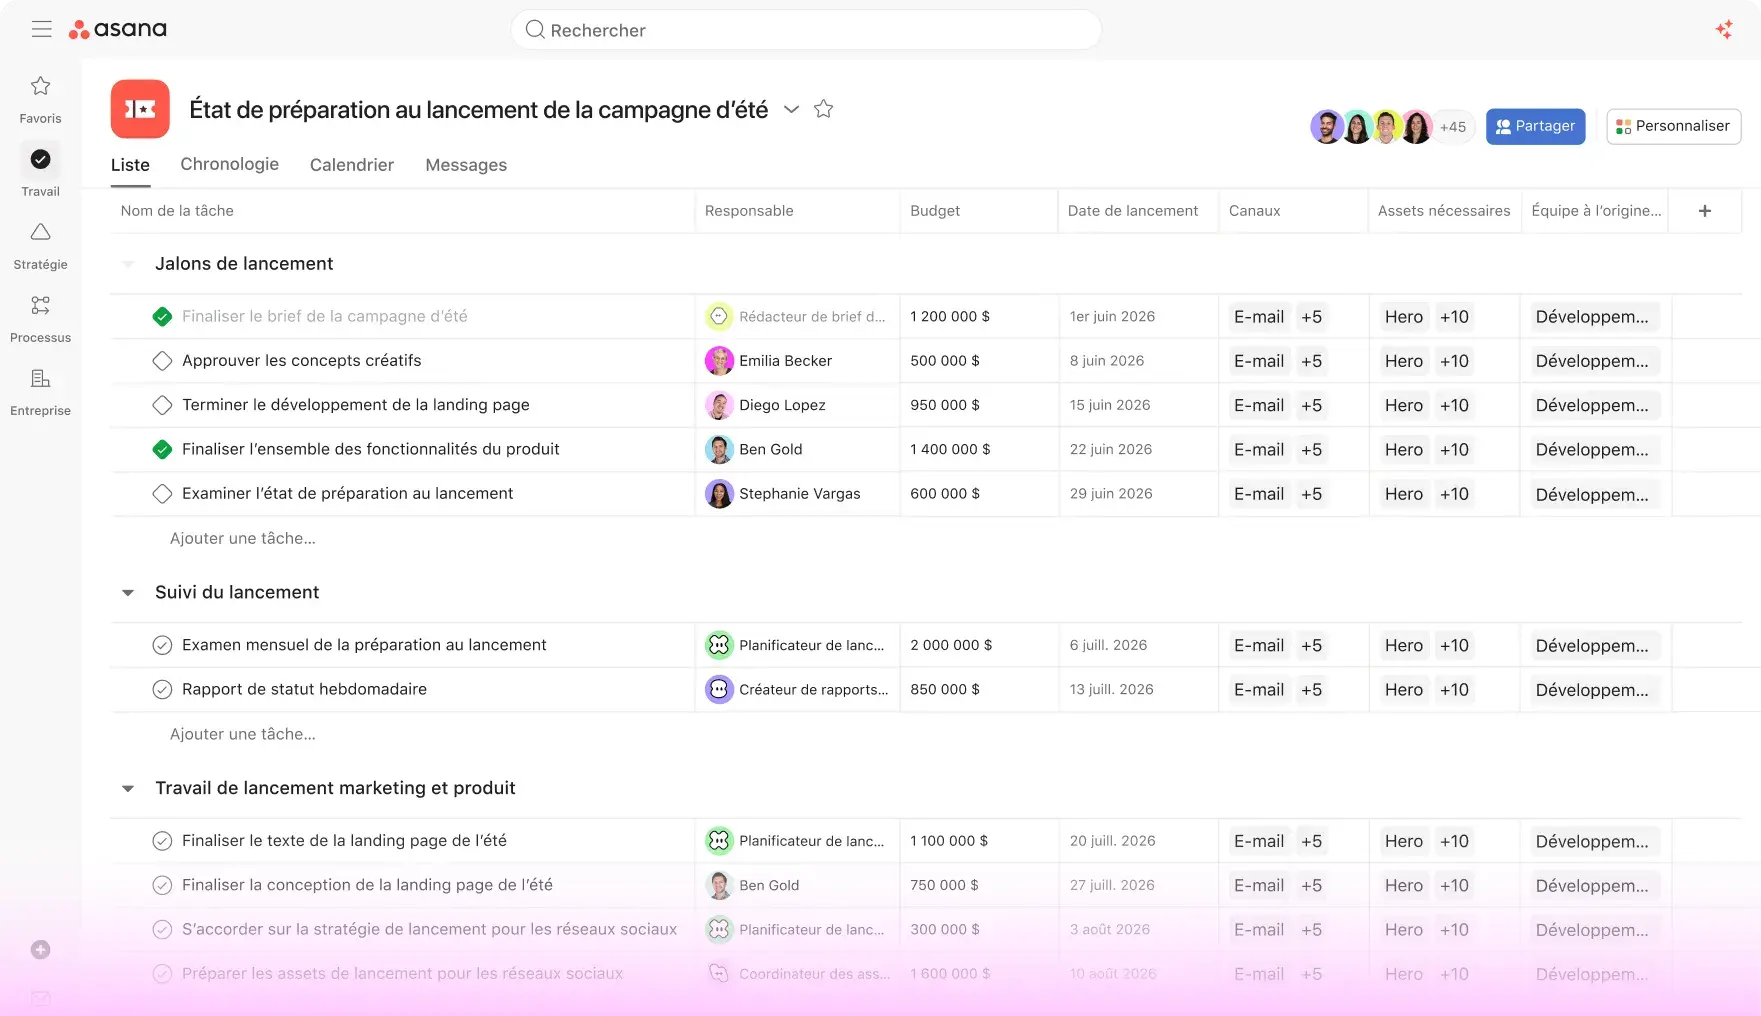The width and height of the screenshot is (1761, 1016).
Task: Click Ajouter une tâche under Suivi du lancement
Action: (x=243, y=734)
